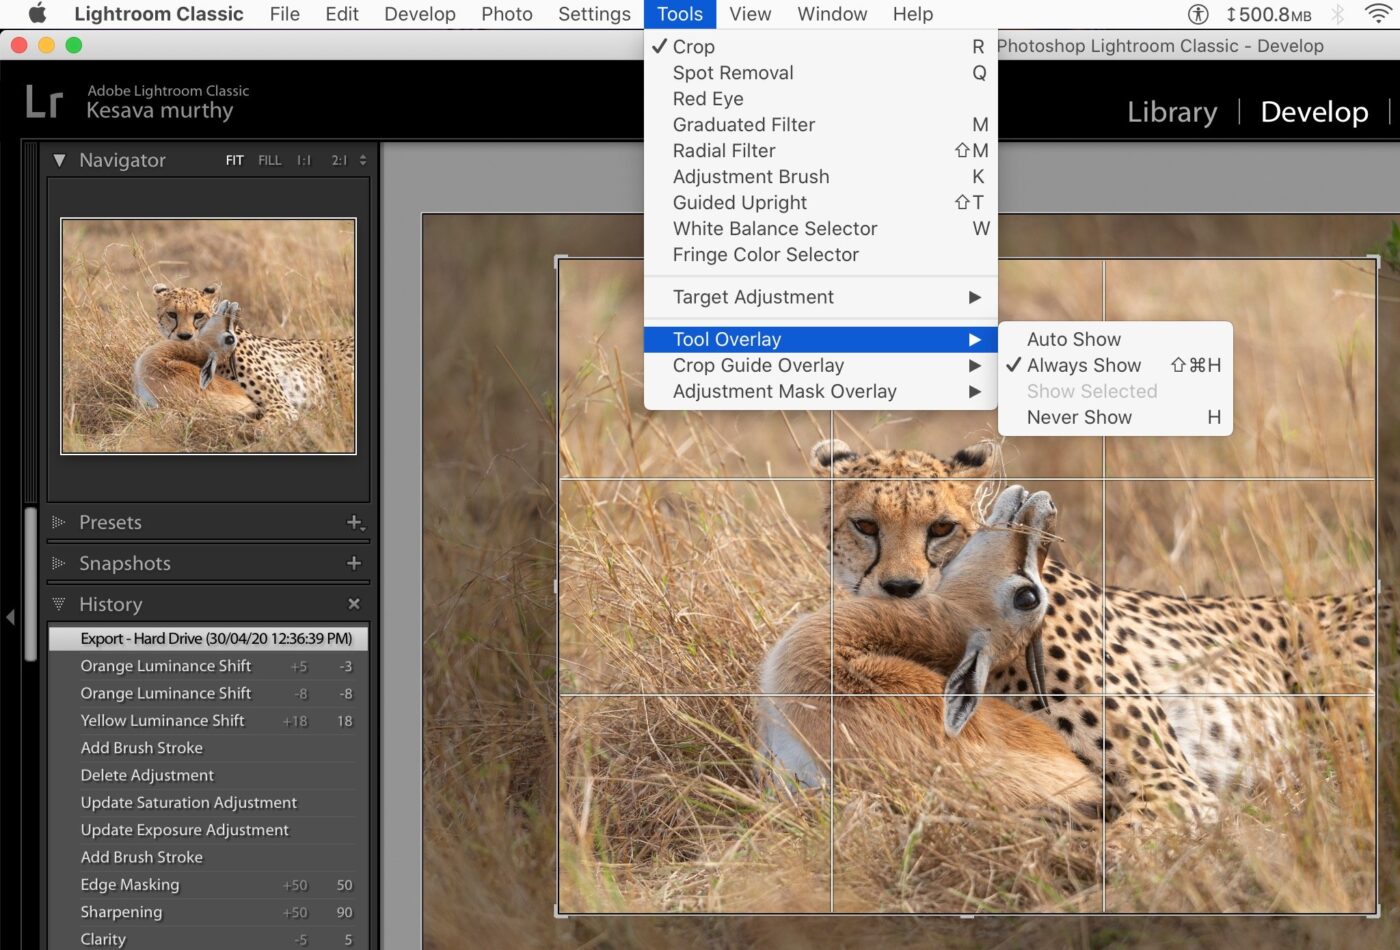This screenshot has width=1400, height=950.
Task: Click the Bluetooth icon in menu bar
Action: pyautogui.click(x=1338, y=14)
